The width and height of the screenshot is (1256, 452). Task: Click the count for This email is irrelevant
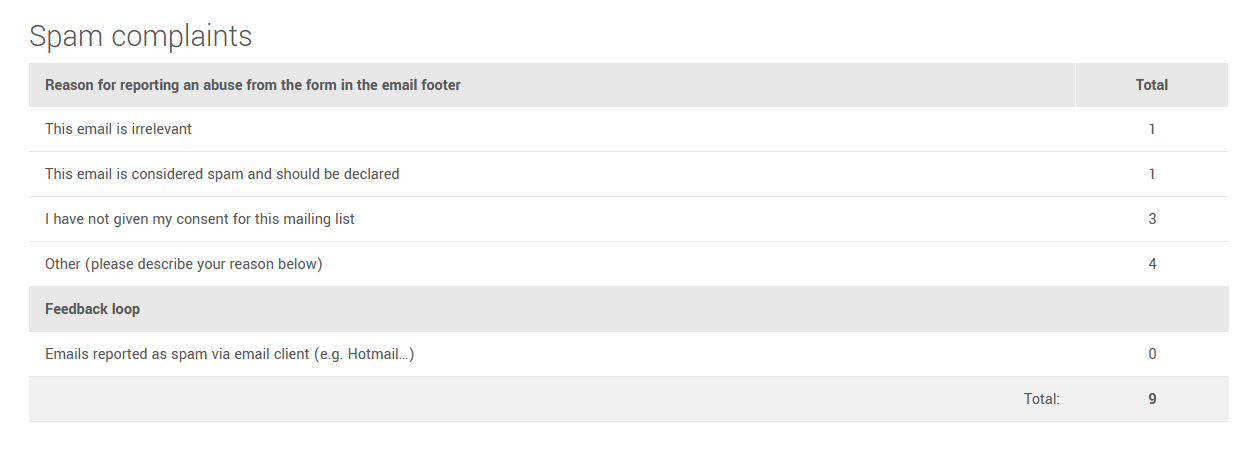point(1152,129)
